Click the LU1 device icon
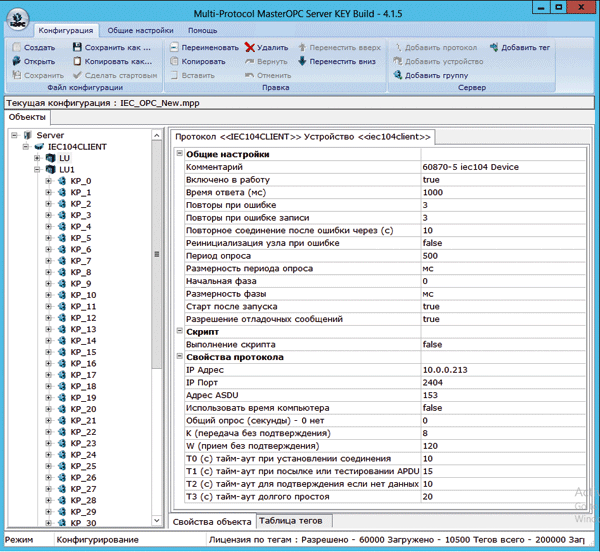 coord(51,169)
